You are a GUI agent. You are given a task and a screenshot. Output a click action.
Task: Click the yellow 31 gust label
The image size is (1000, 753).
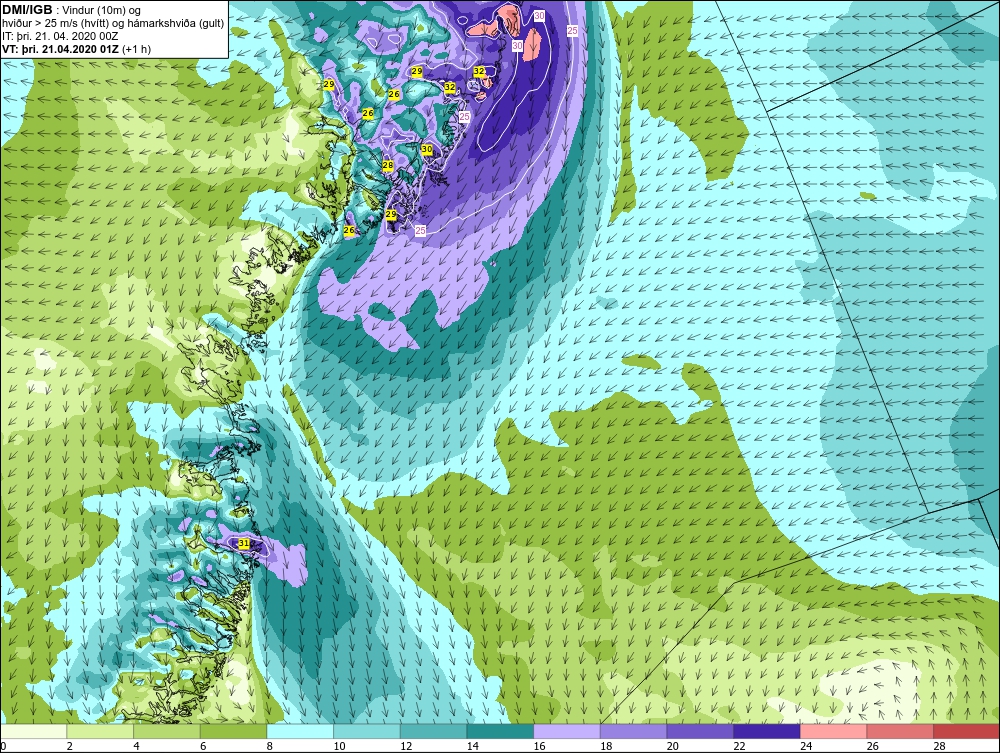243,543
